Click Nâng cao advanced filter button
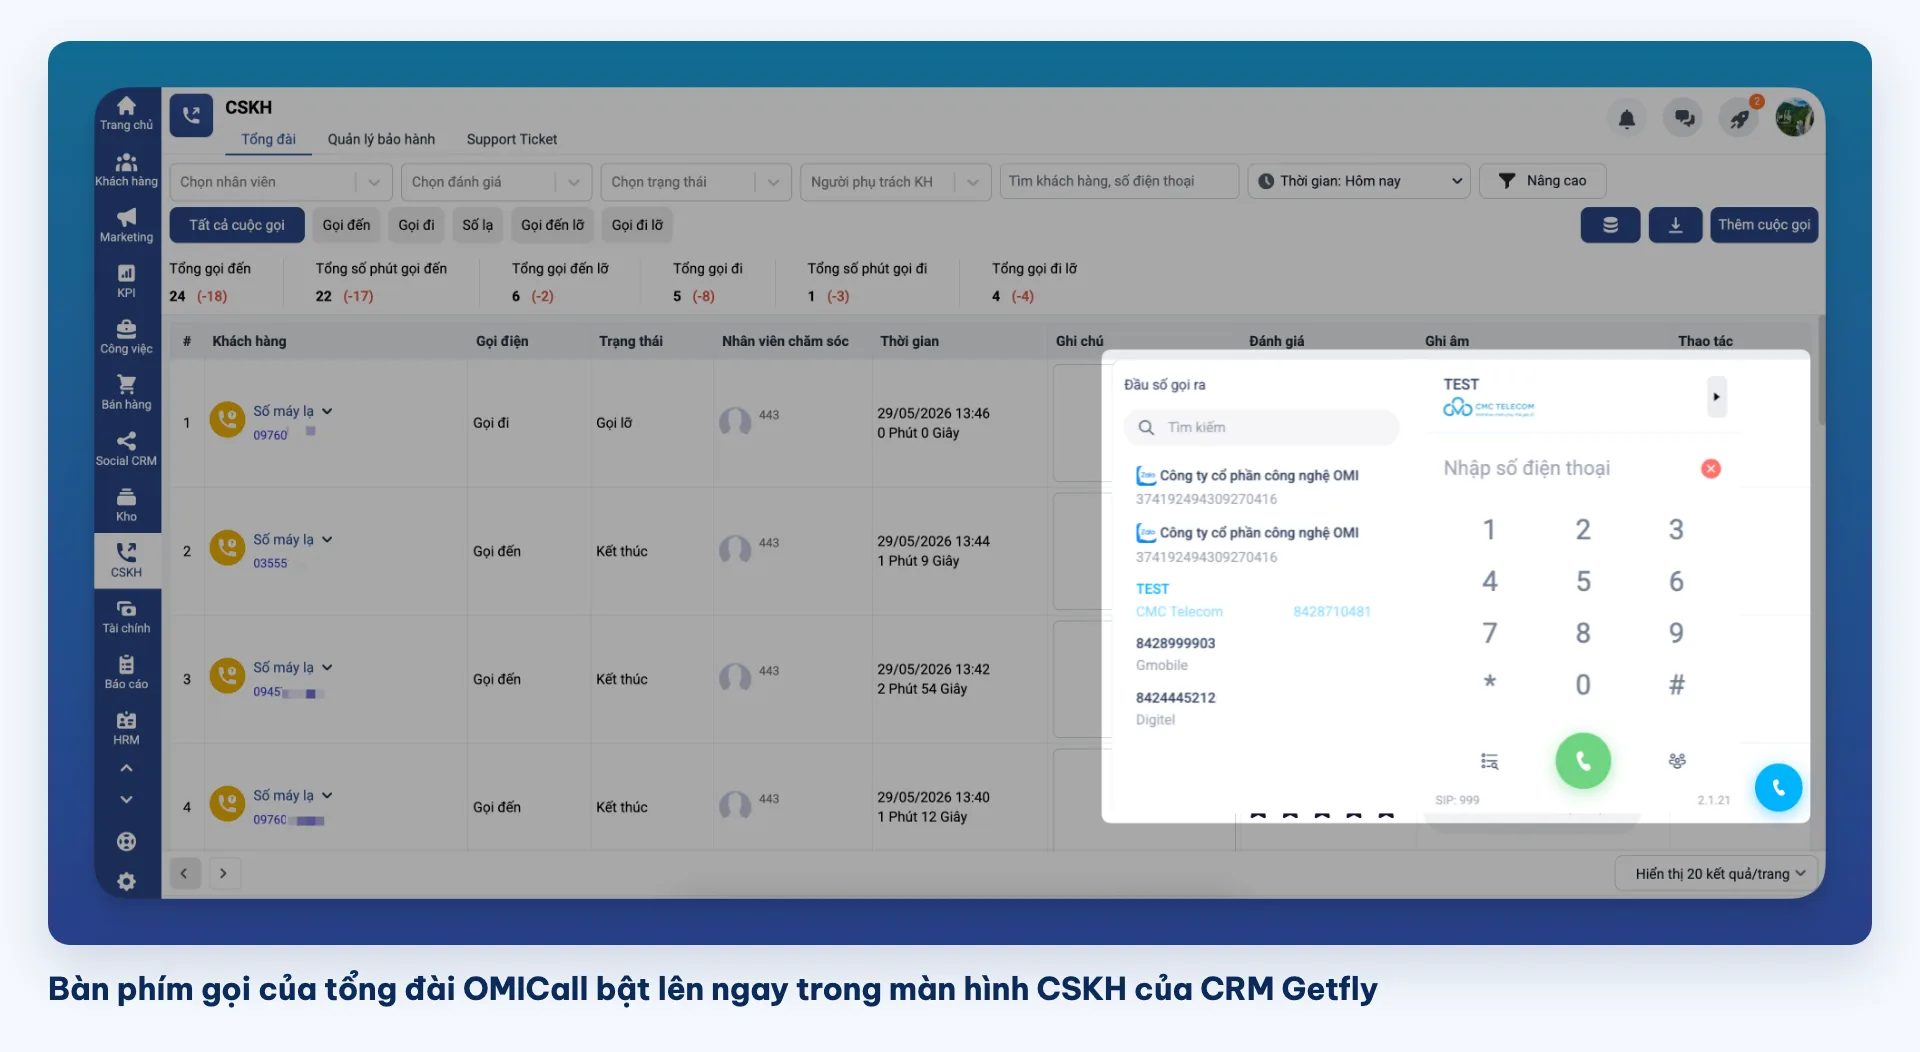This screenshot has width=1920, height=1052. pyautogui.click(x=1543, y=181)
